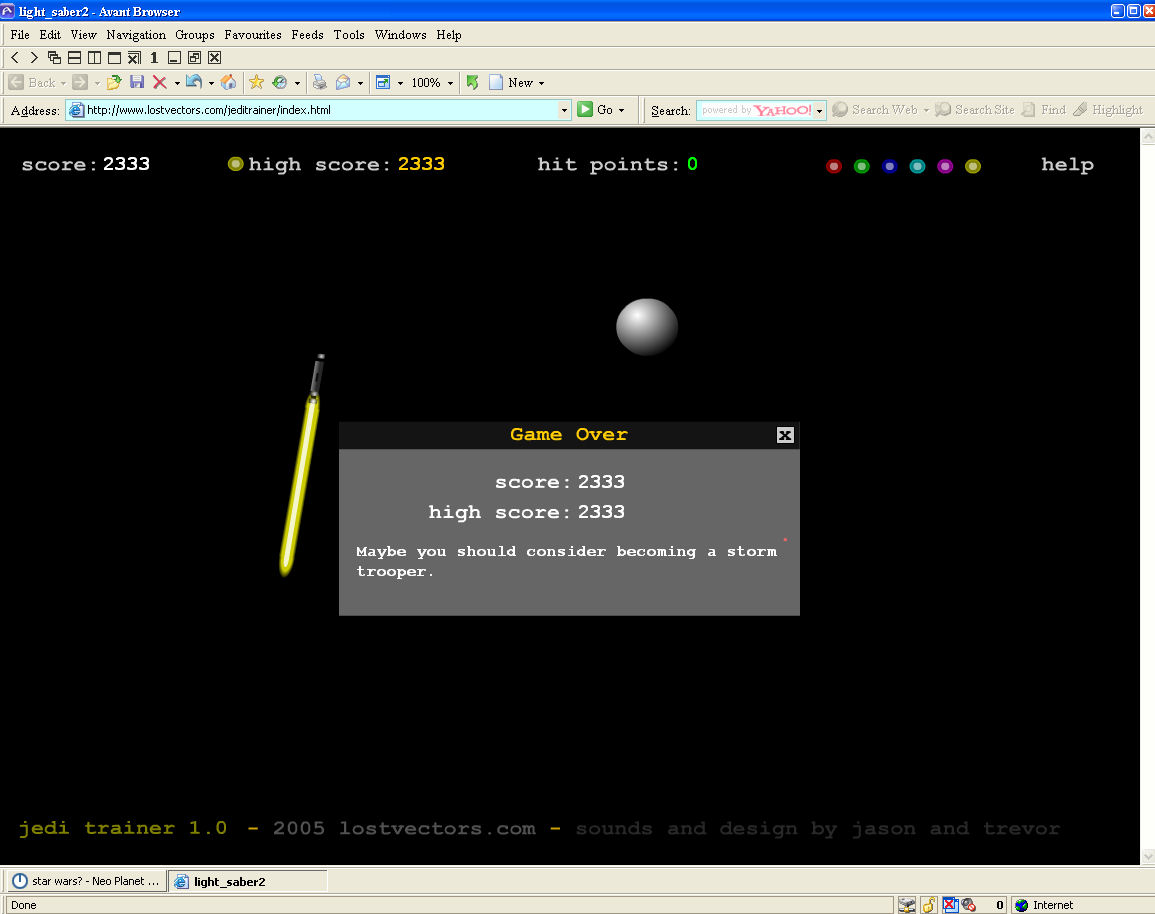Stop loading with the red X icon

point(160,82)
